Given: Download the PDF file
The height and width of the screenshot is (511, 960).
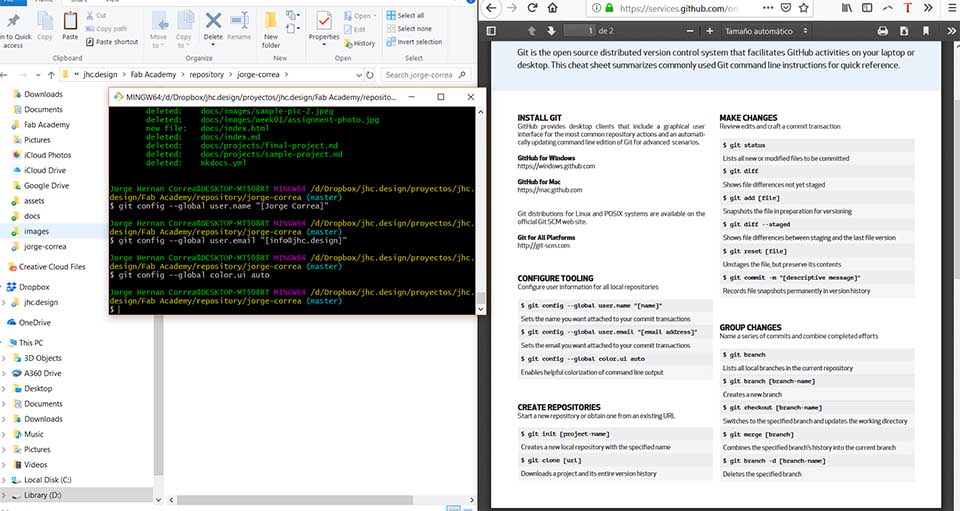Looking at the screenshot, I should [x=904, y=31].
